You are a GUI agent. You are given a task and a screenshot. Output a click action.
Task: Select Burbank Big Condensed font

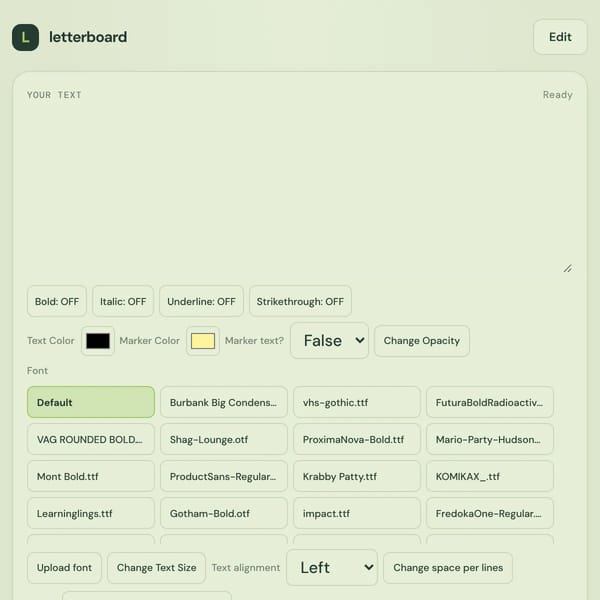(224, 402)
